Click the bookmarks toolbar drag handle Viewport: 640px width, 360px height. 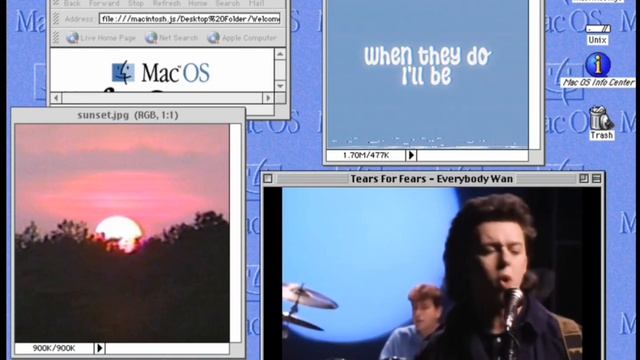pyautogui.click(x=56, y=38)
